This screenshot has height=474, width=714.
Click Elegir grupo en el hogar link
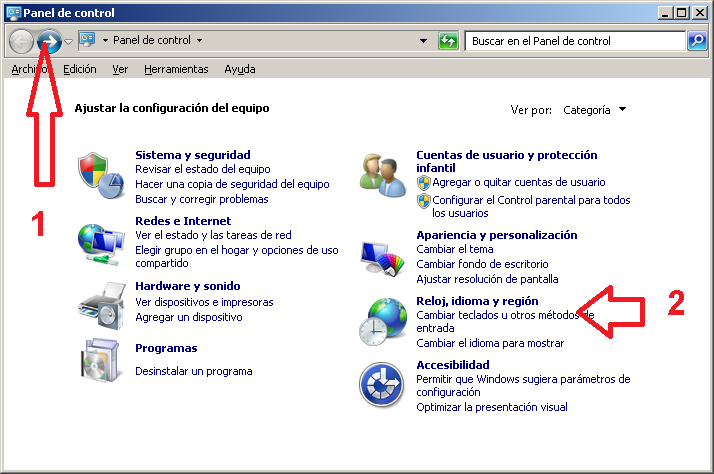pos(237,256)
